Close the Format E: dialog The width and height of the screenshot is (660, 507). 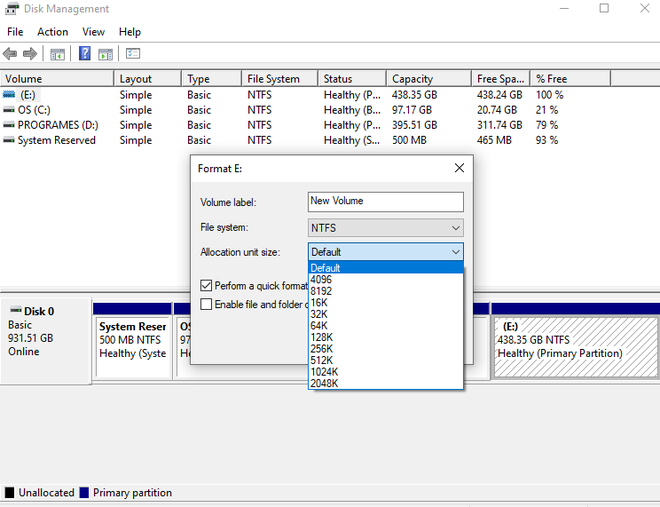tap(459, 168)
